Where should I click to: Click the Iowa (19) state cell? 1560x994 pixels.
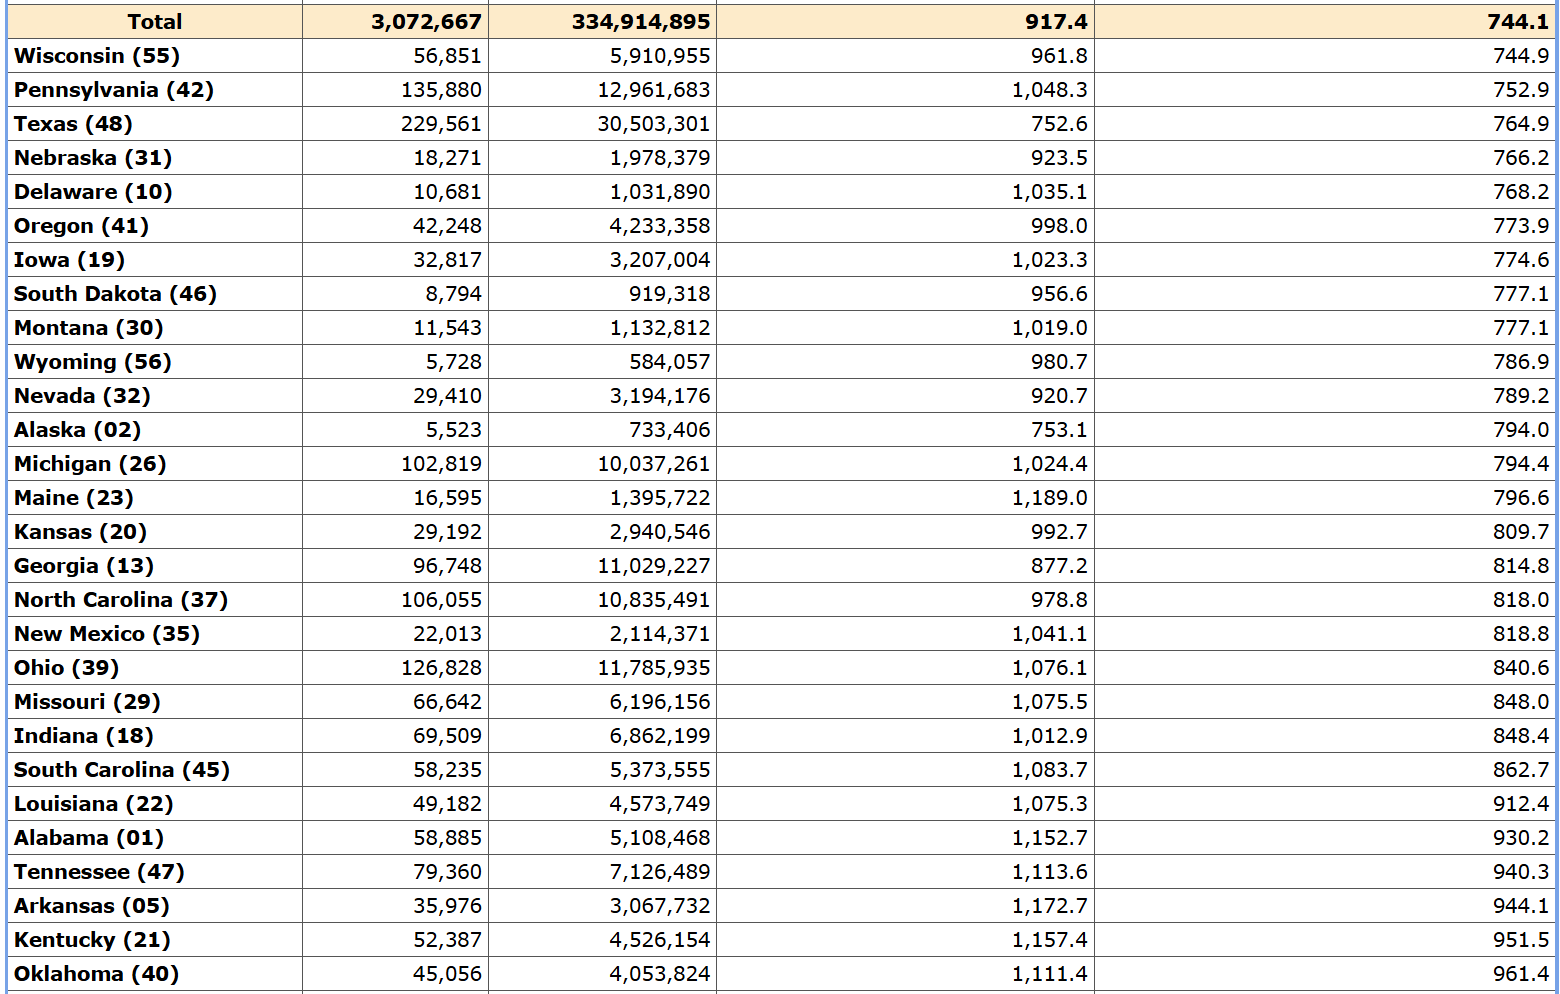click(x=69, y=260)
